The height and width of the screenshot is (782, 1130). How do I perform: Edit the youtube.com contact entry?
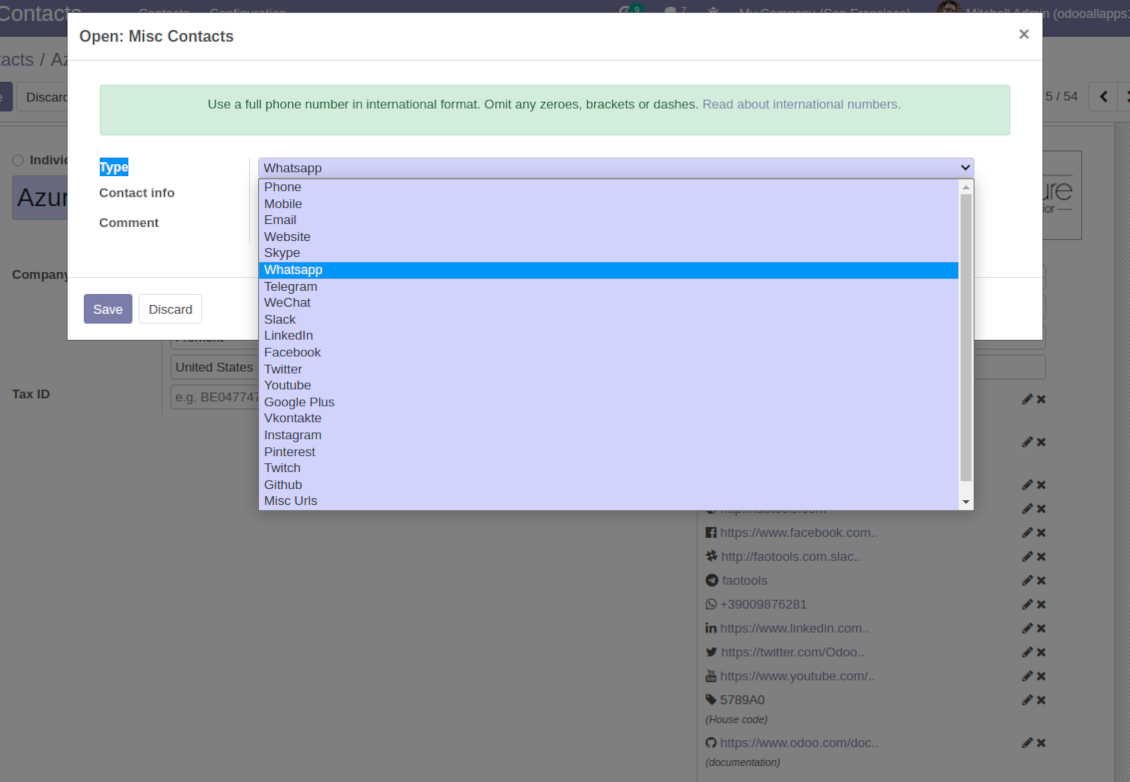click(1027, 676)
